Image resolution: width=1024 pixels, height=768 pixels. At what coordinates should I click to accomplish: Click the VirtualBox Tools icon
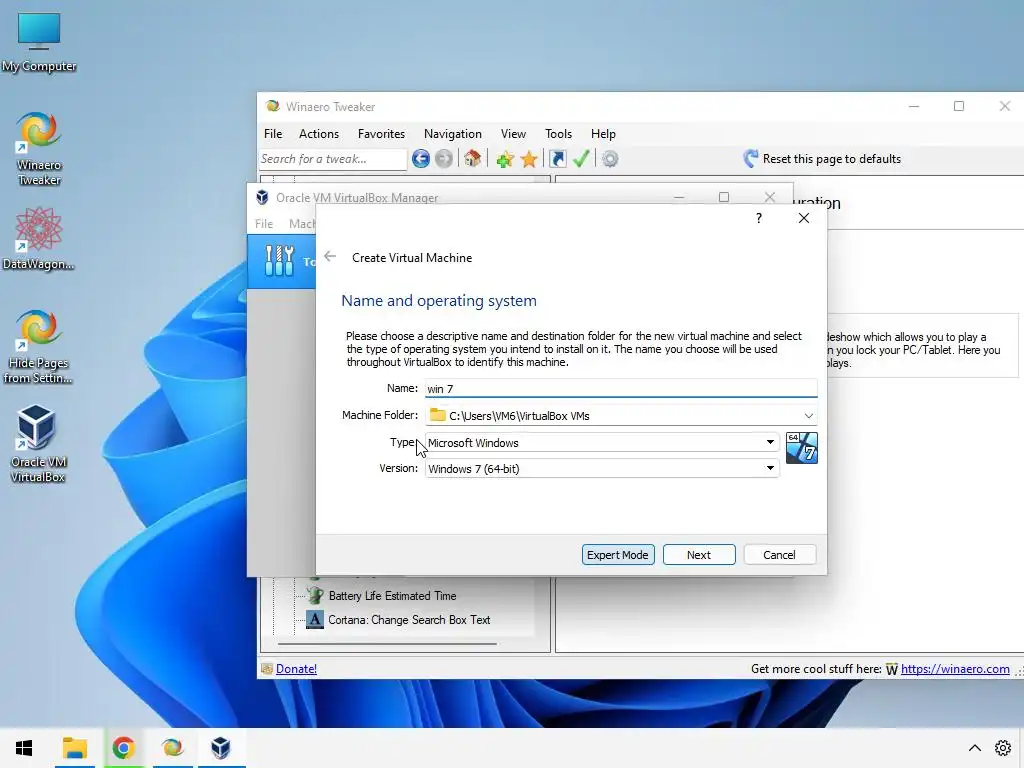pos(280,261)
